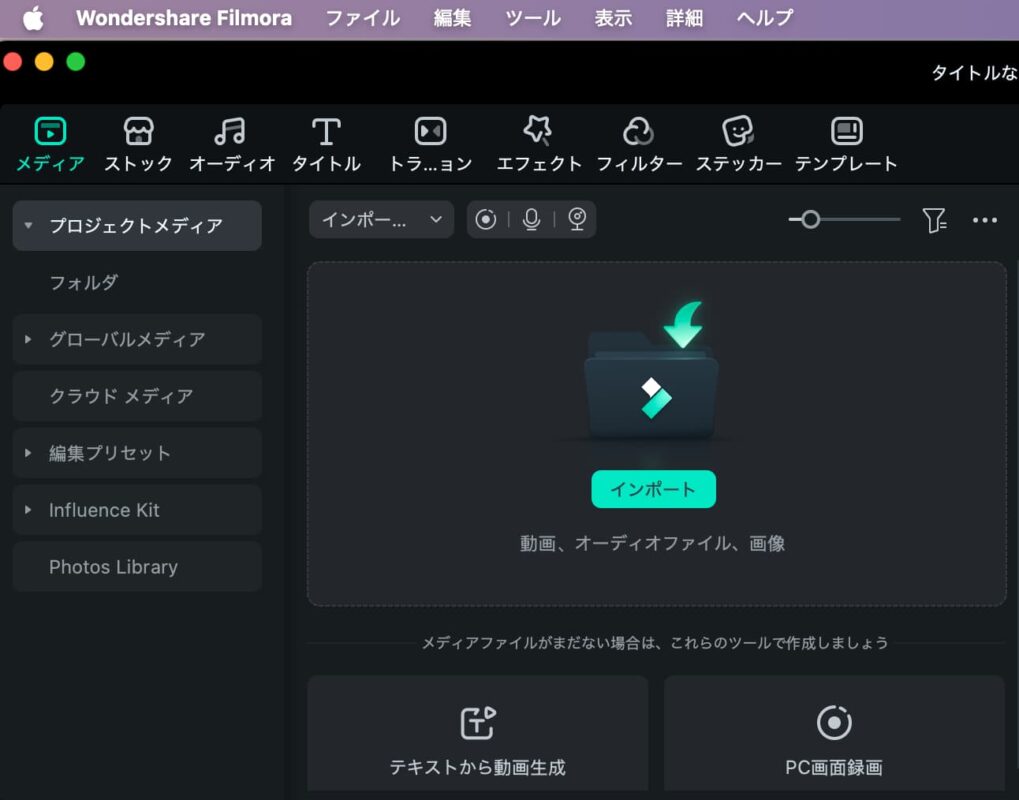Viewport: 1019px width, 800px height.
Task: Click the thumbnail size slider handle
Action: [x=810, y=220]
